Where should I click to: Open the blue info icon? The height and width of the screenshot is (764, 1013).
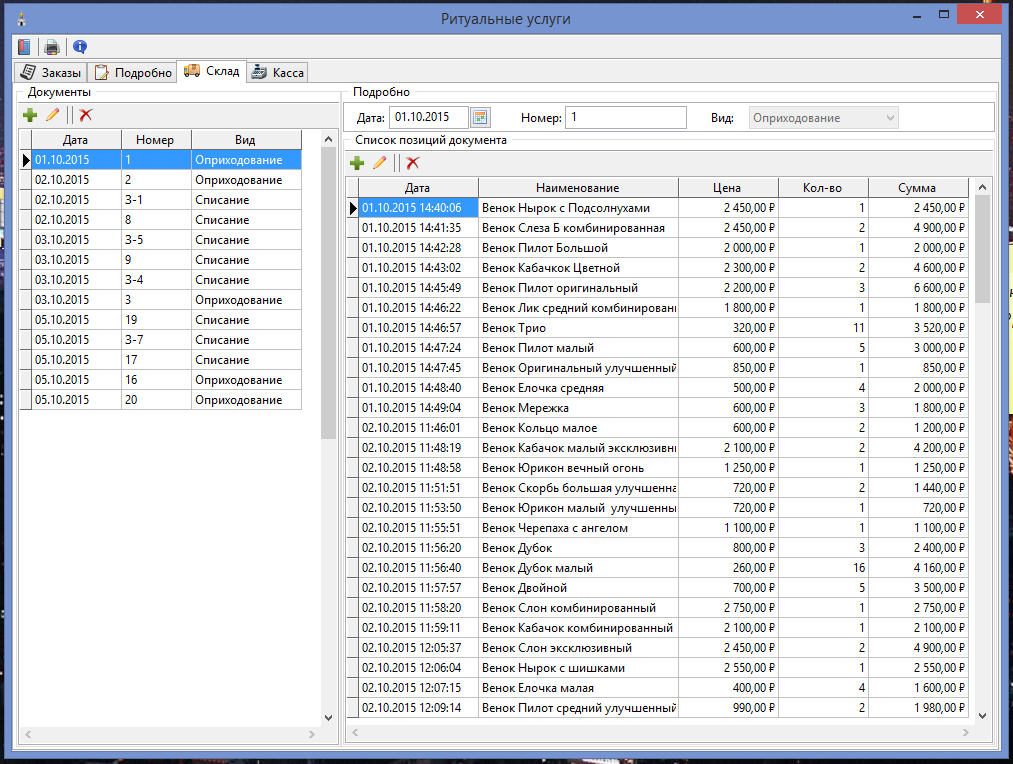point(79,46)
